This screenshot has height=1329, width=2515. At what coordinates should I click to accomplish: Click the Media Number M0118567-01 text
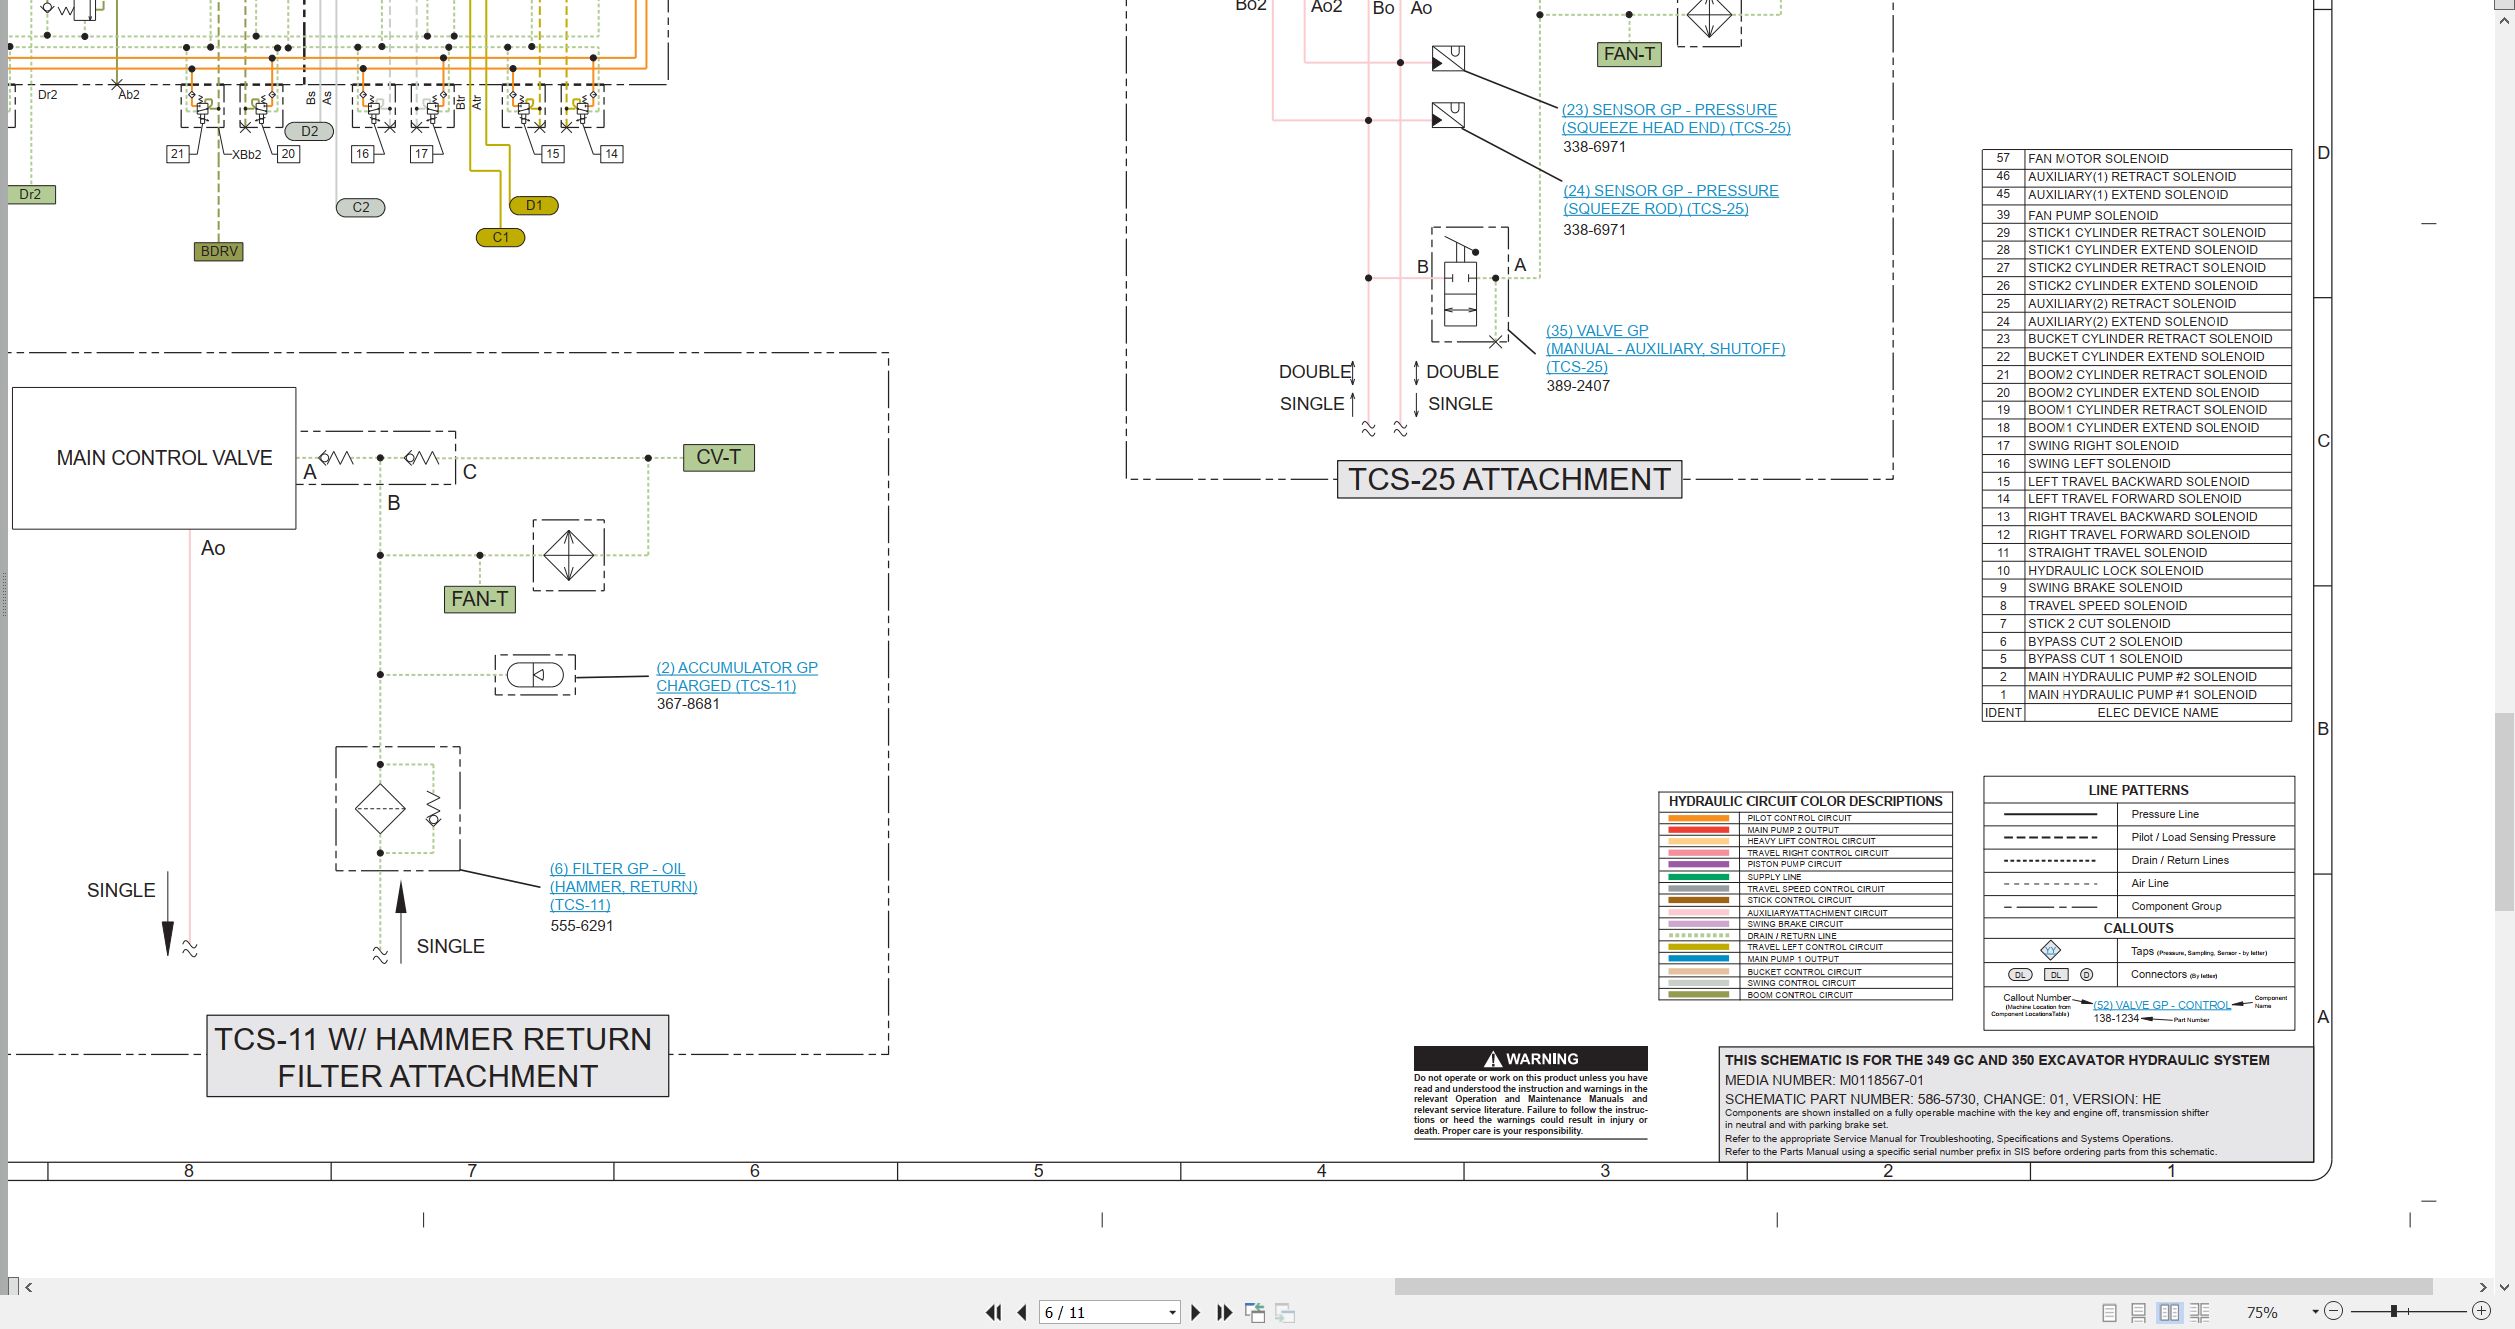tap(1824, 1080)
